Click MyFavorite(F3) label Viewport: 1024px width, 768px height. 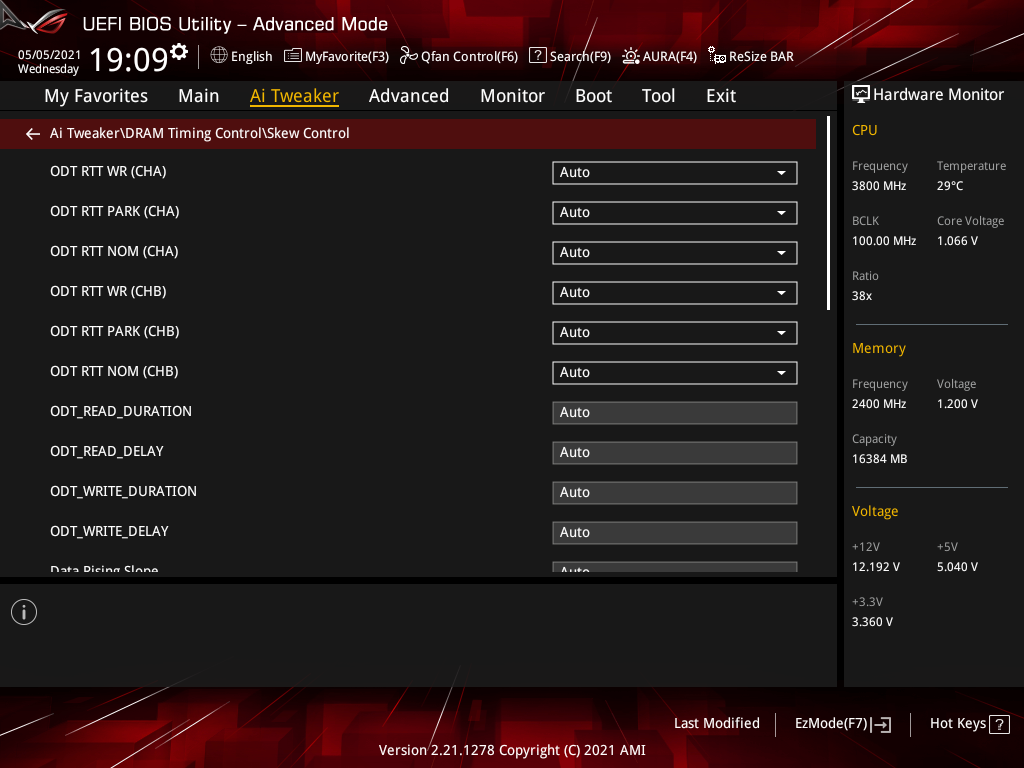pos(347,57)
